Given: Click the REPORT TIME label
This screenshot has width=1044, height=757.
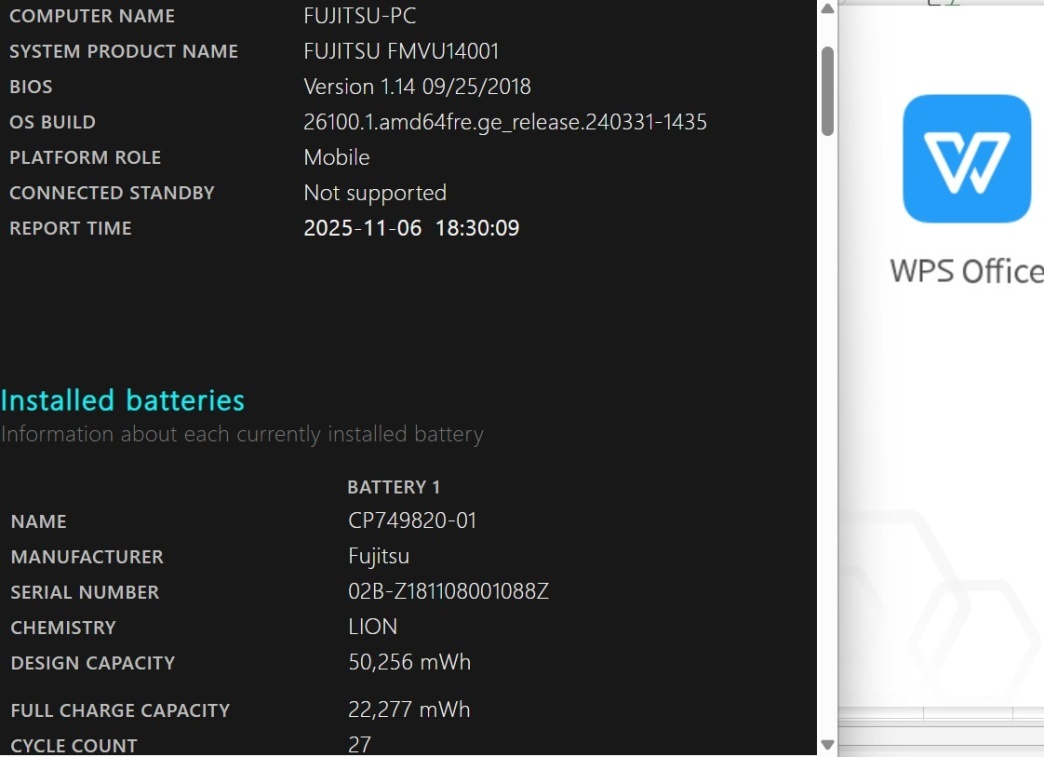Looking at the screenshot, I should pyautogui.click(x=70, y=228).
